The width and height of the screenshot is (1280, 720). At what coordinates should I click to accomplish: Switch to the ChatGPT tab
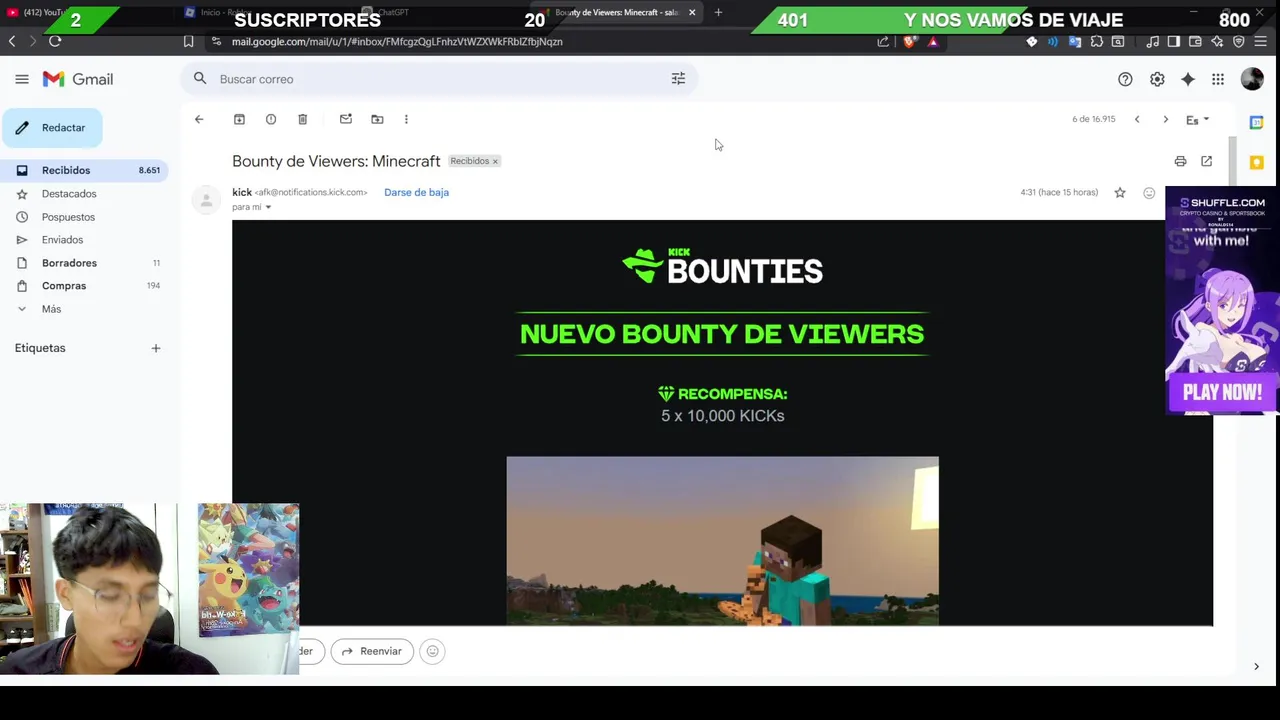(393, 12)
